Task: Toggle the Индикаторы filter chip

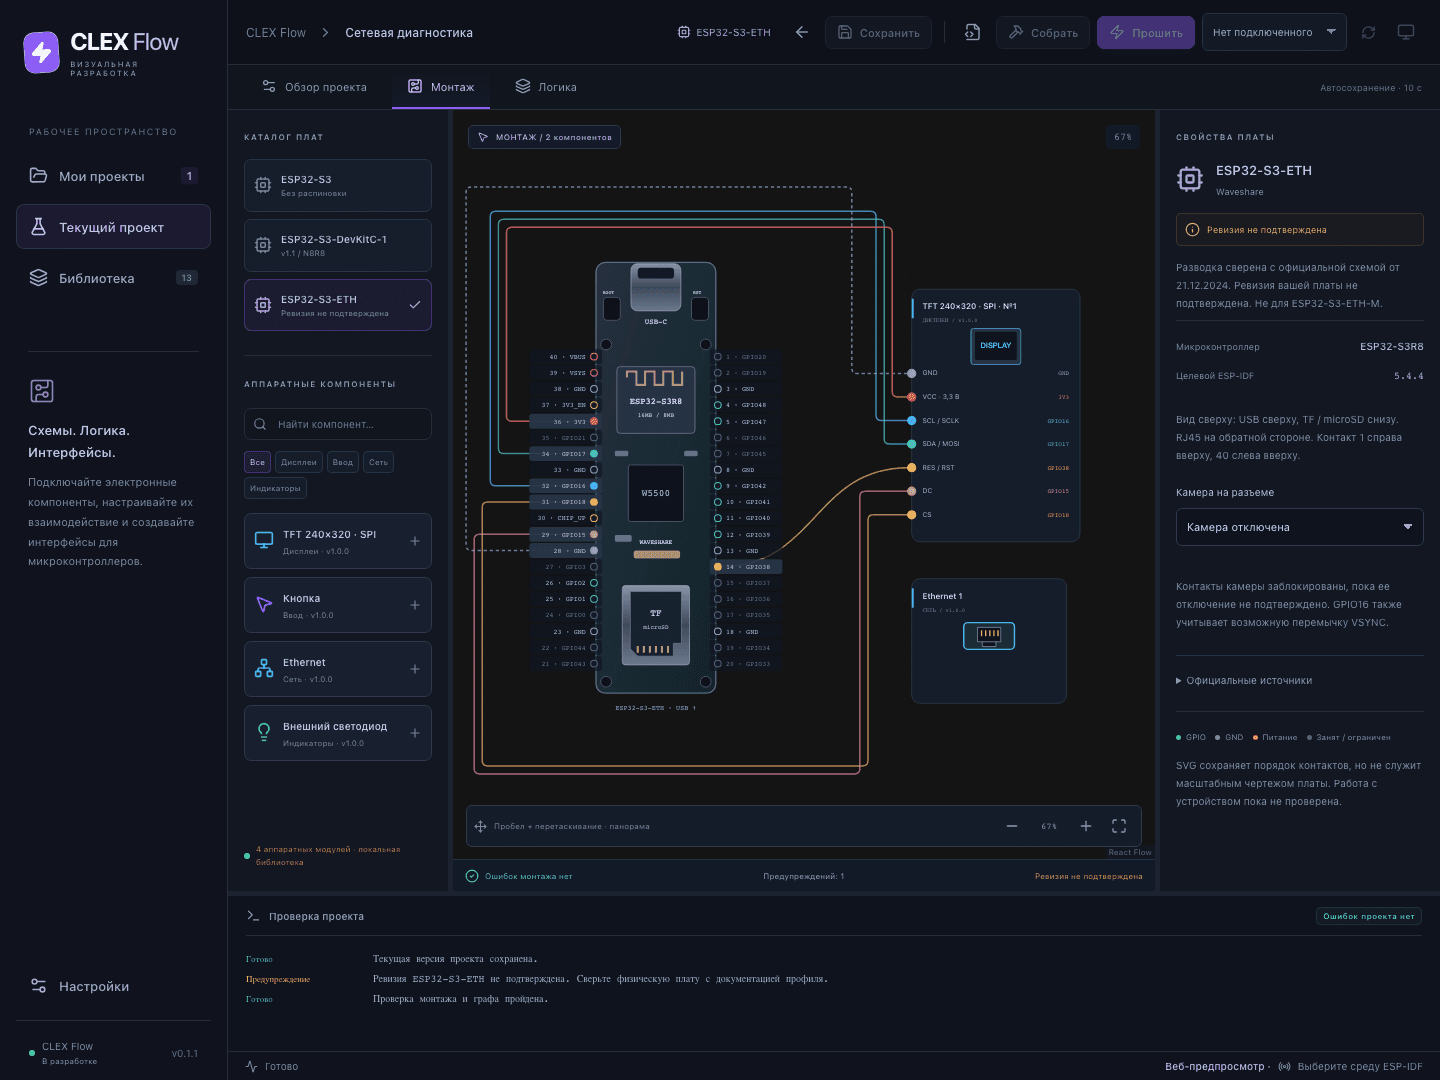Action: 275,488
